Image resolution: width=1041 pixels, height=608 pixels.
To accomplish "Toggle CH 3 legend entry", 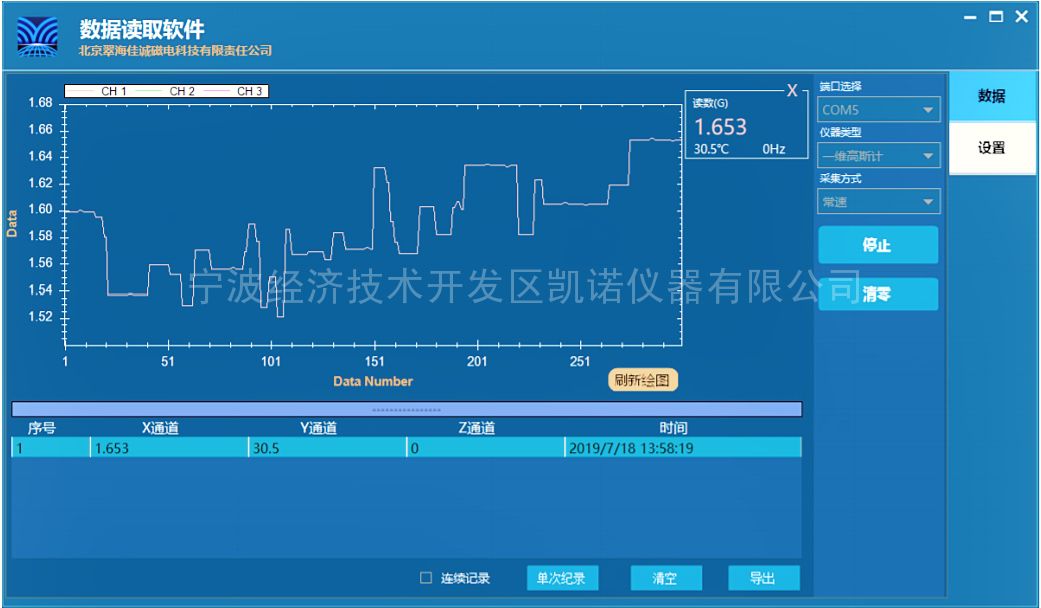I will 236,92.
